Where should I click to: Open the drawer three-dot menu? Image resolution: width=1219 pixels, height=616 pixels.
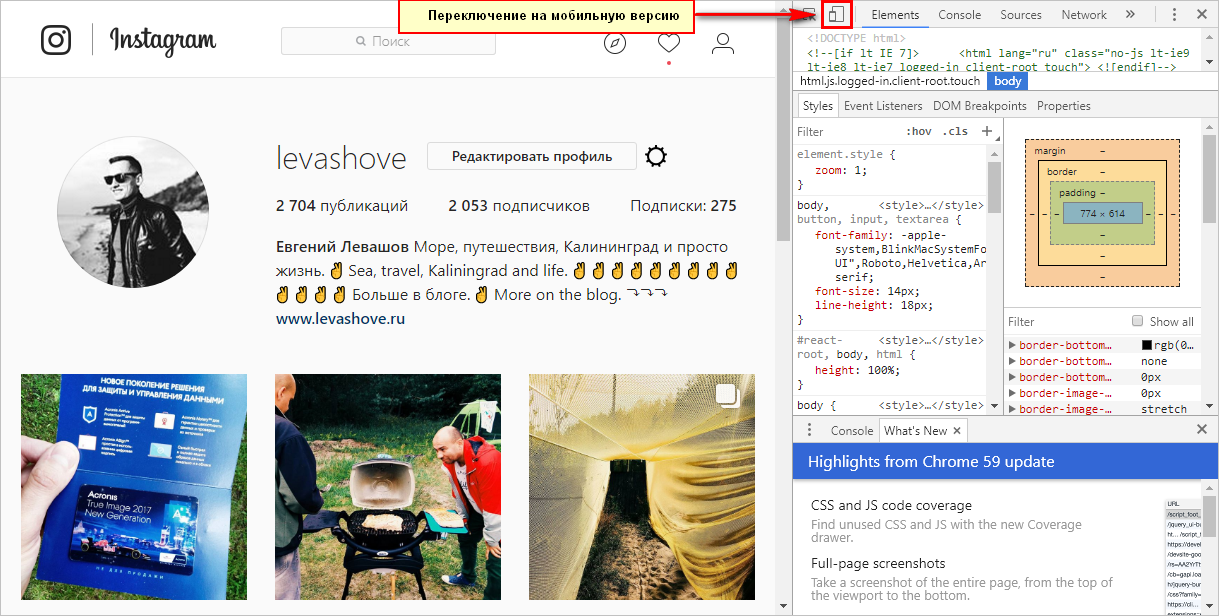coord(808,430)
